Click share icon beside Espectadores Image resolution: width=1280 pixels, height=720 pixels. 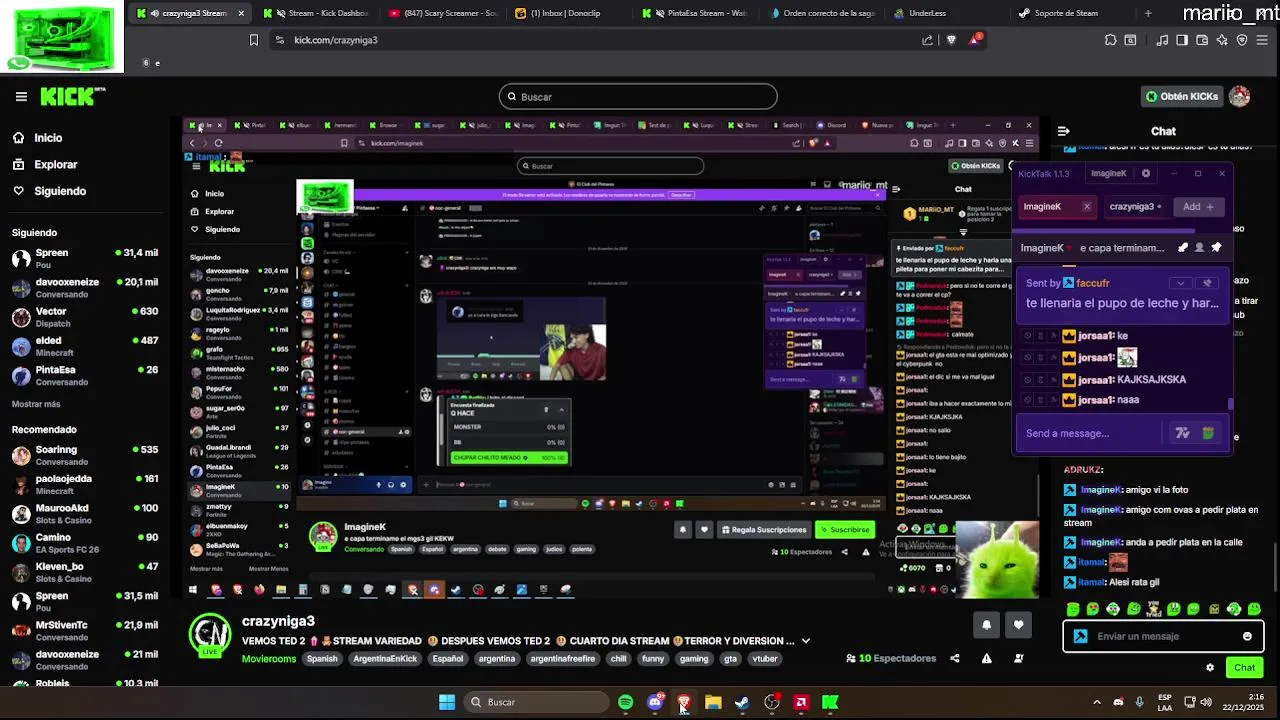[x=954, y=658]
